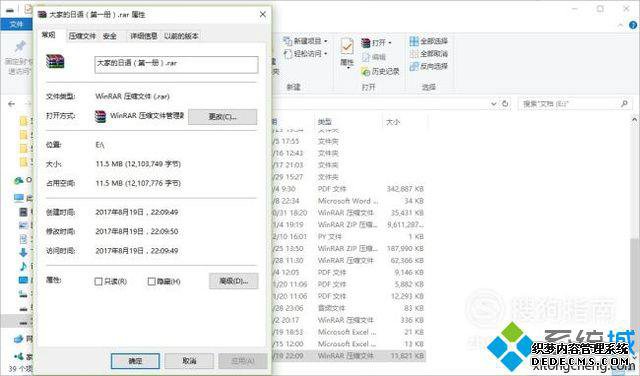Select the PDF row sized 12,293 KB
Screen dimensions: 640x376
(349, 296)
